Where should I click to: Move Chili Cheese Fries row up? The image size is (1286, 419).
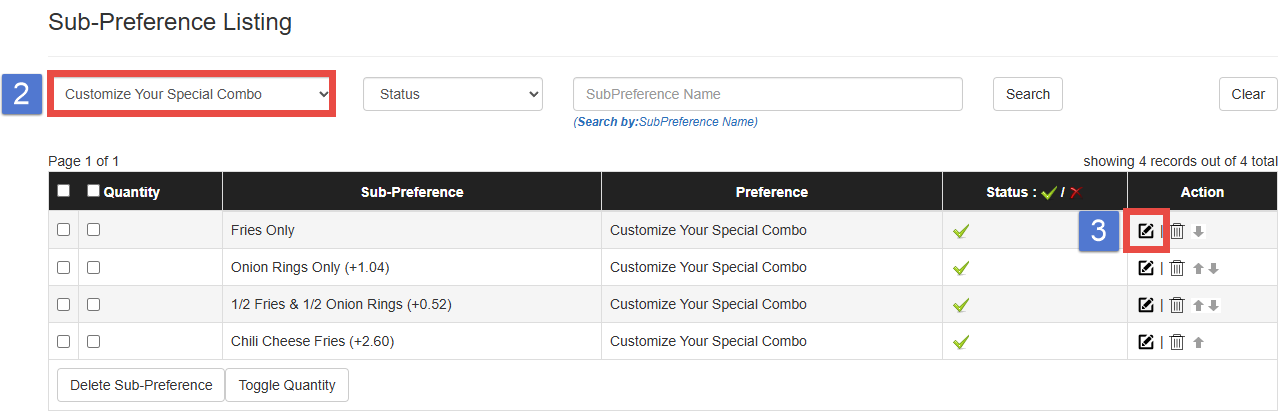pos(1198,342)
